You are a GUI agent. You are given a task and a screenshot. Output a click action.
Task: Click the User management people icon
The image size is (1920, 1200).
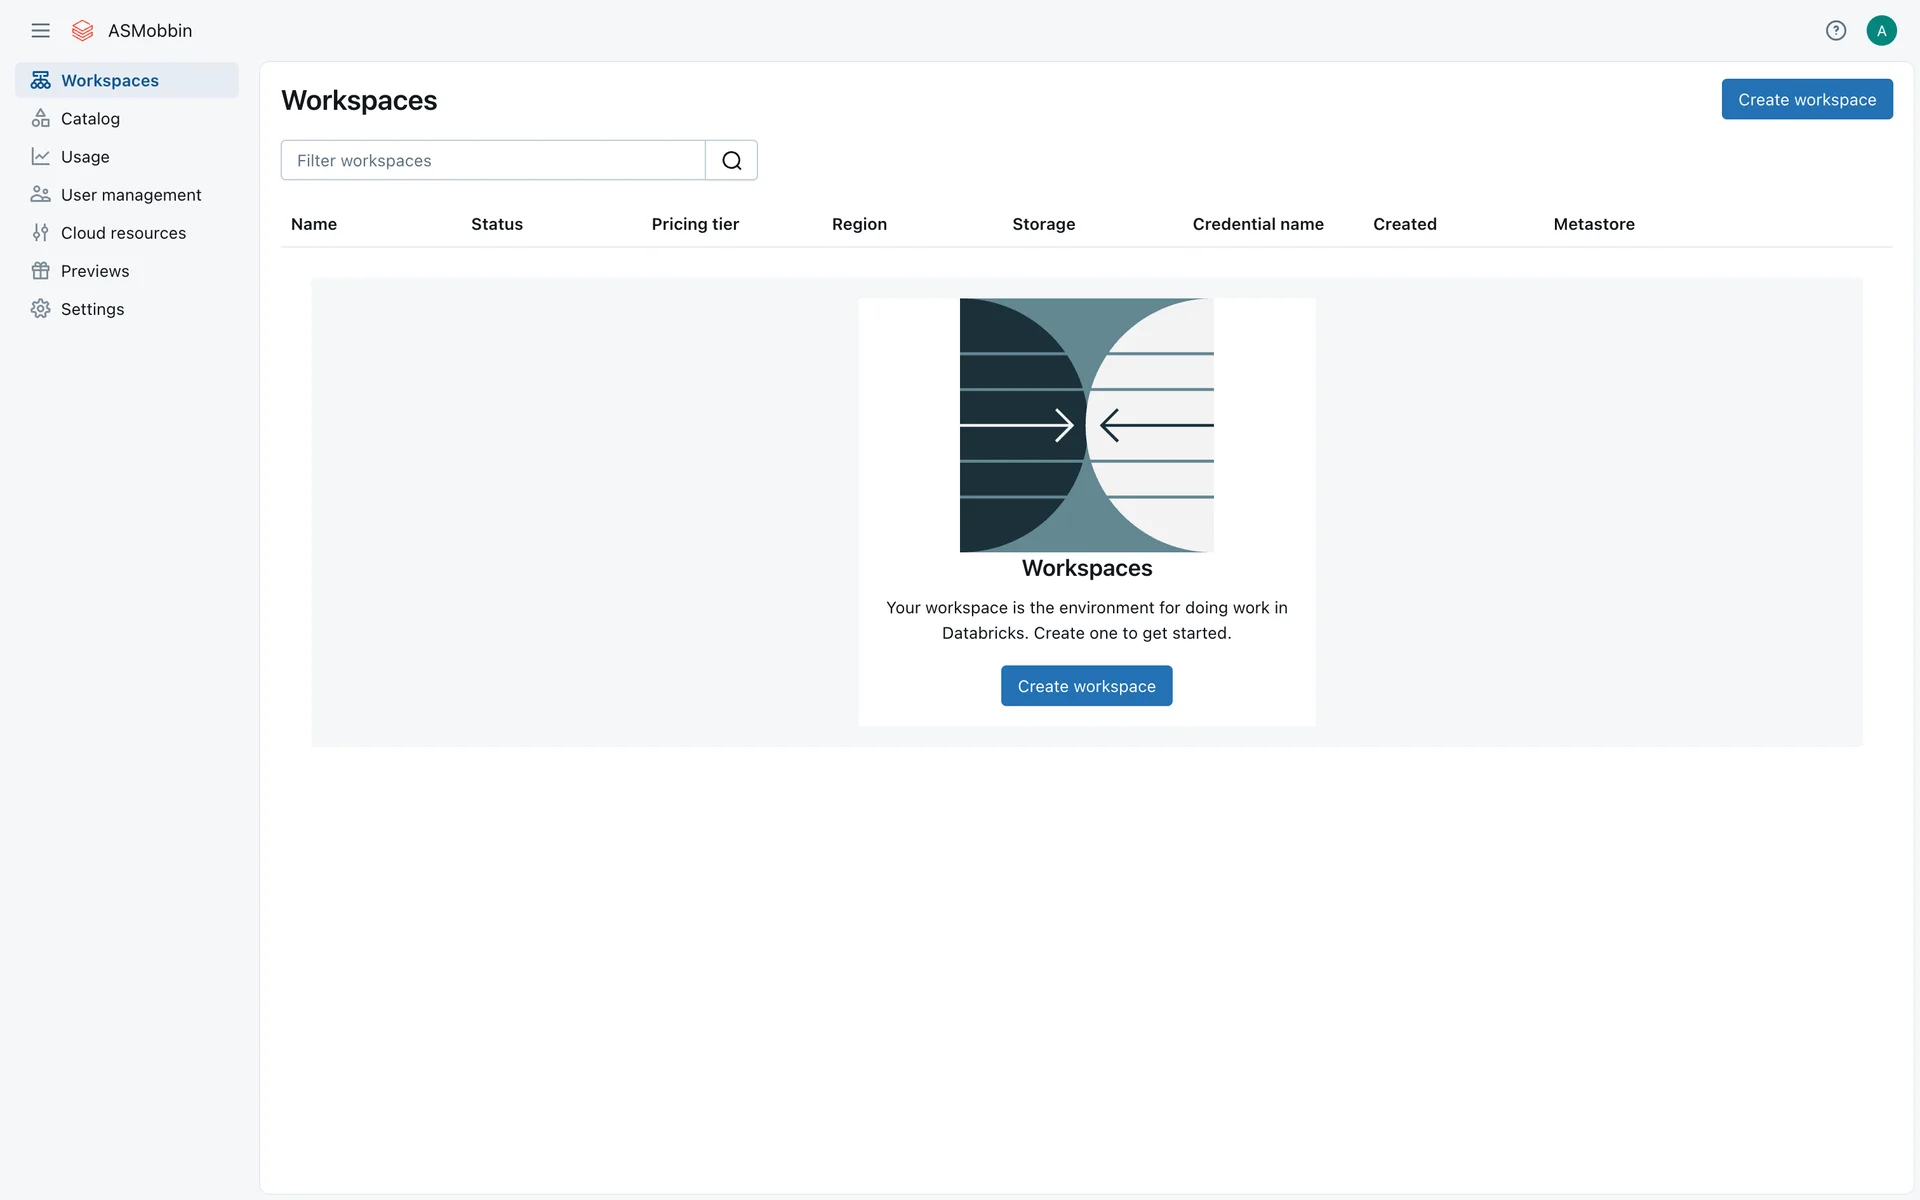(40, 194)
